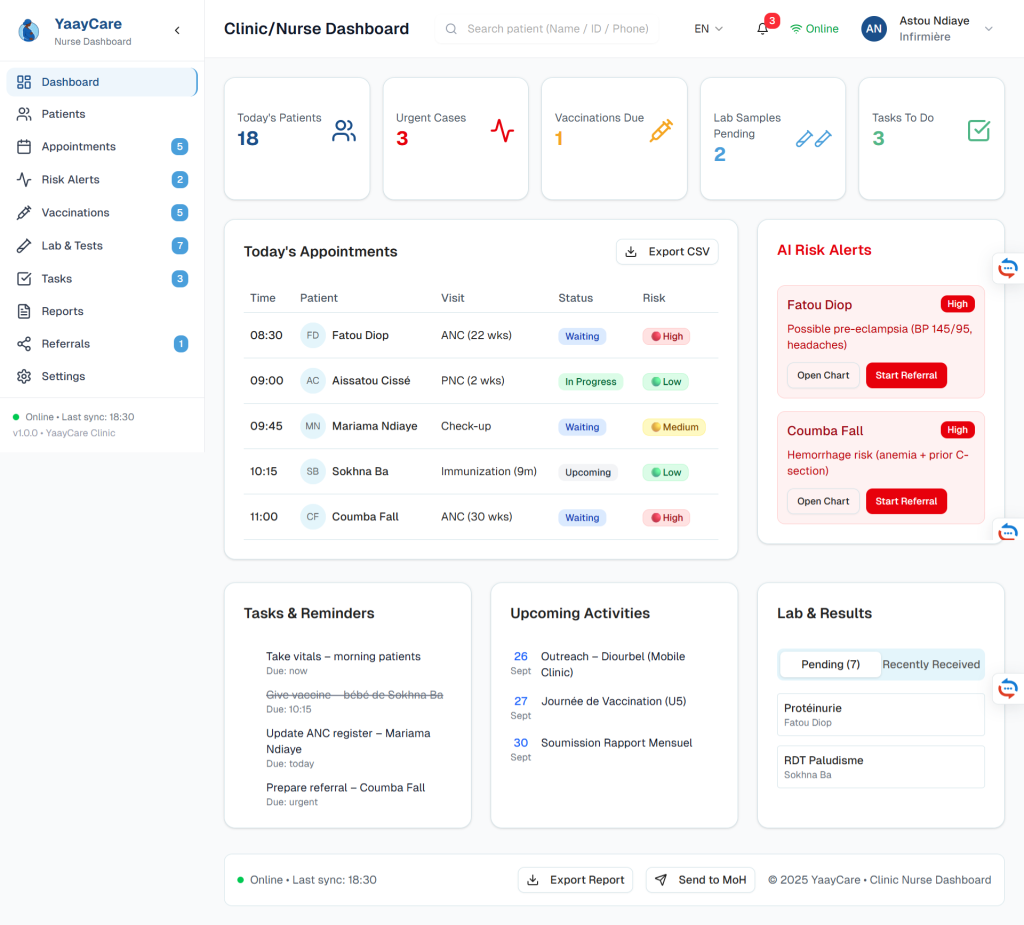Click the Lab Samples test tube icon

pos(813,139)
